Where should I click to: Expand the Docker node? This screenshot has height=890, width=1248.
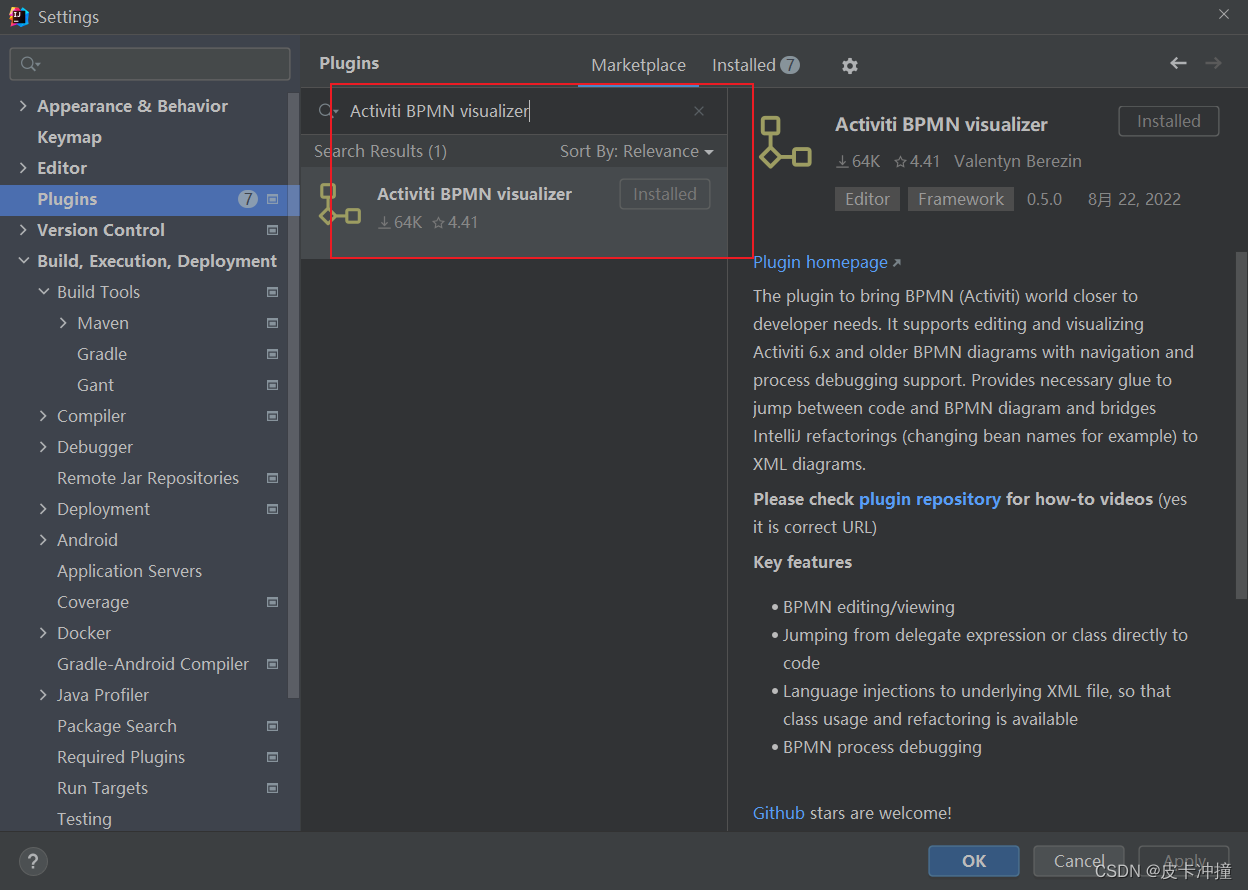43,633
